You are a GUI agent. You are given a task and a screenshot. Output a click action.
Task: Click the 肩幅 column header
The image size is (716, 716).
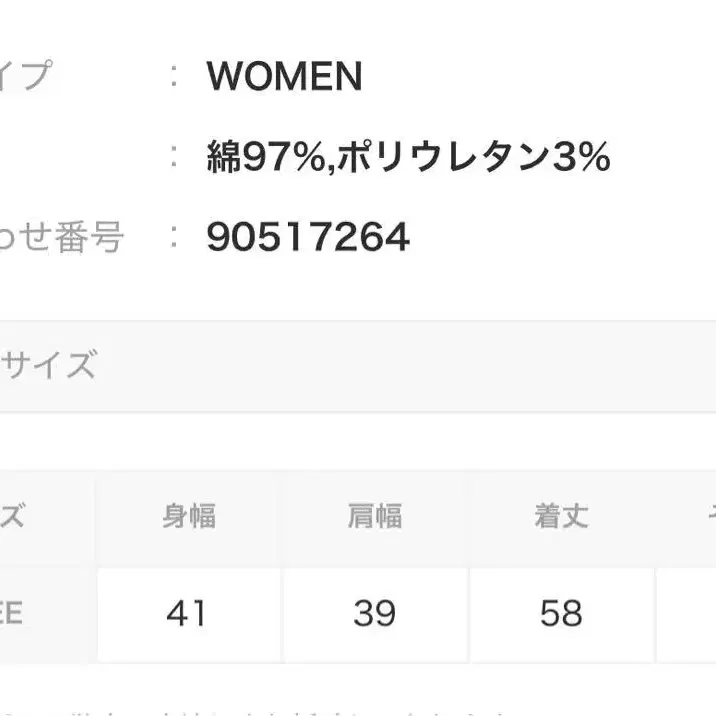[x=375, y=516]
